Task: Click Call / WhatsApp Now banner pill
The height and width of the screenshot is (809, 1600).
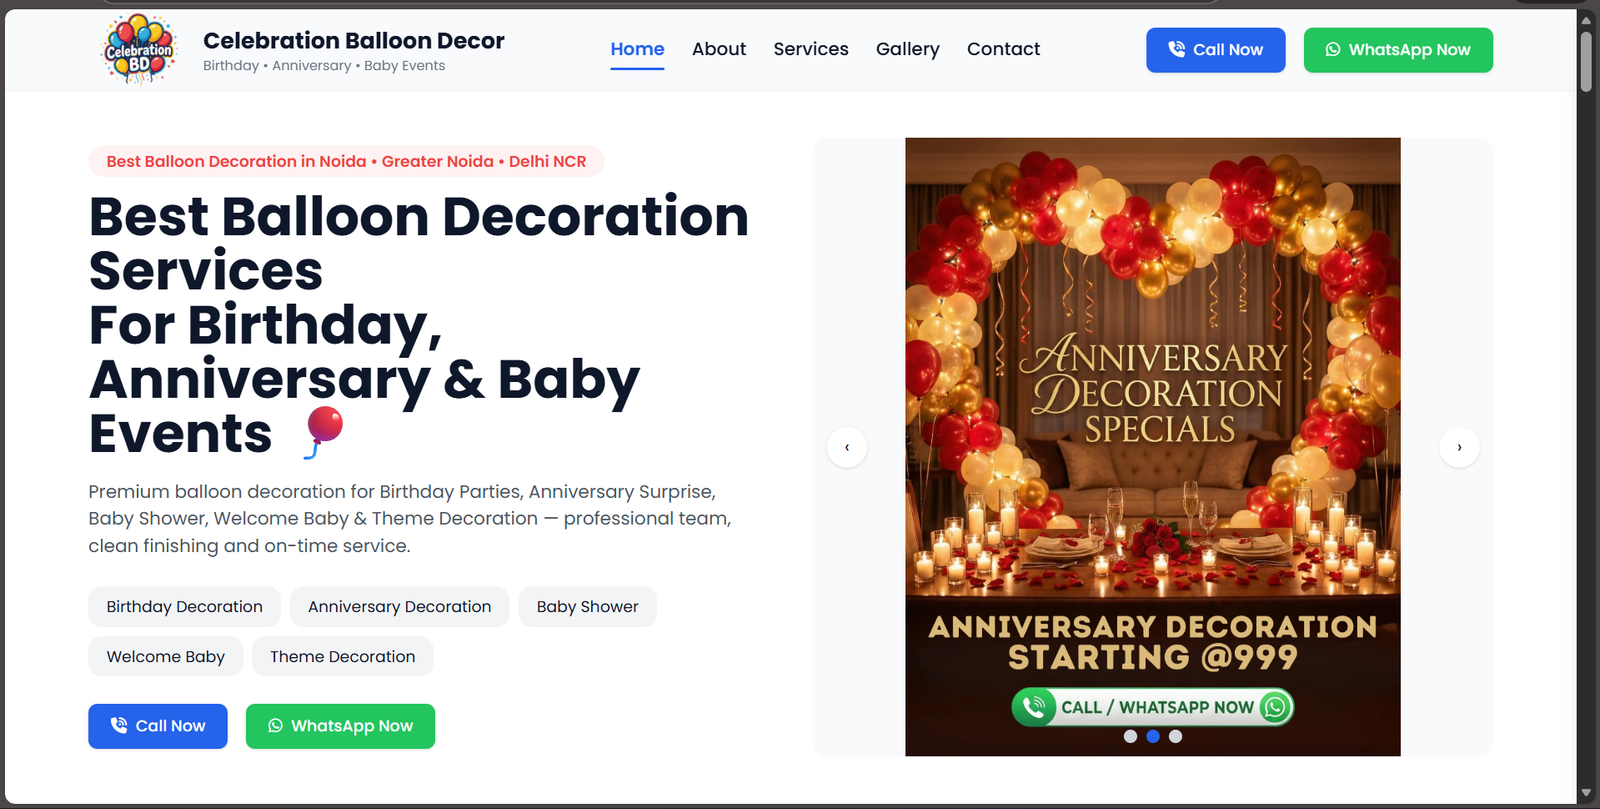Action: point(1153,707)
